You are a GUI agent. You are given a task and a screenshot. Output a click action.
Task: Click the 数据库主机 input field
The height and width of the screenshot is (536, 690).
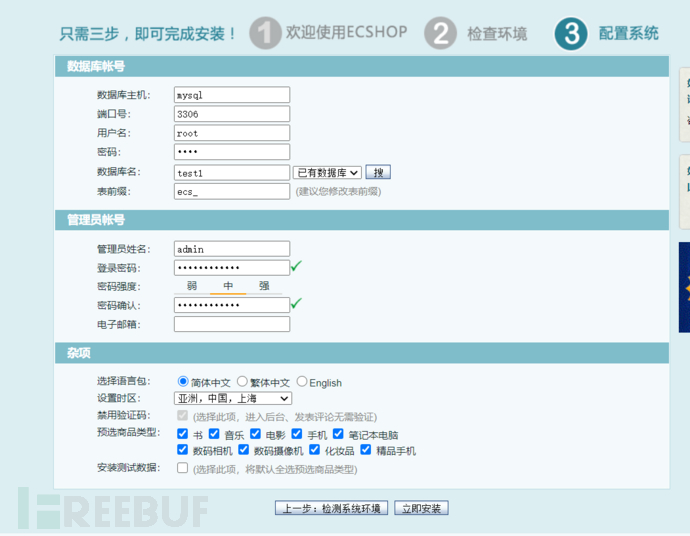(232, 95)
